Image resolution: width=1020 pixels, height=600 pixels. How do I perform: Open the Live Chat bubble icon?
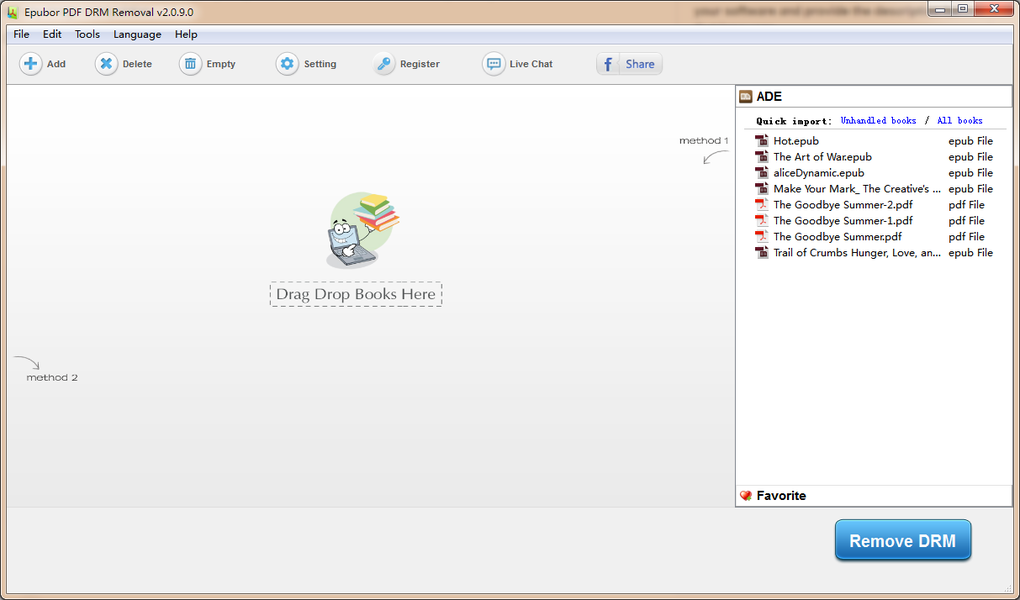point(494,64)
